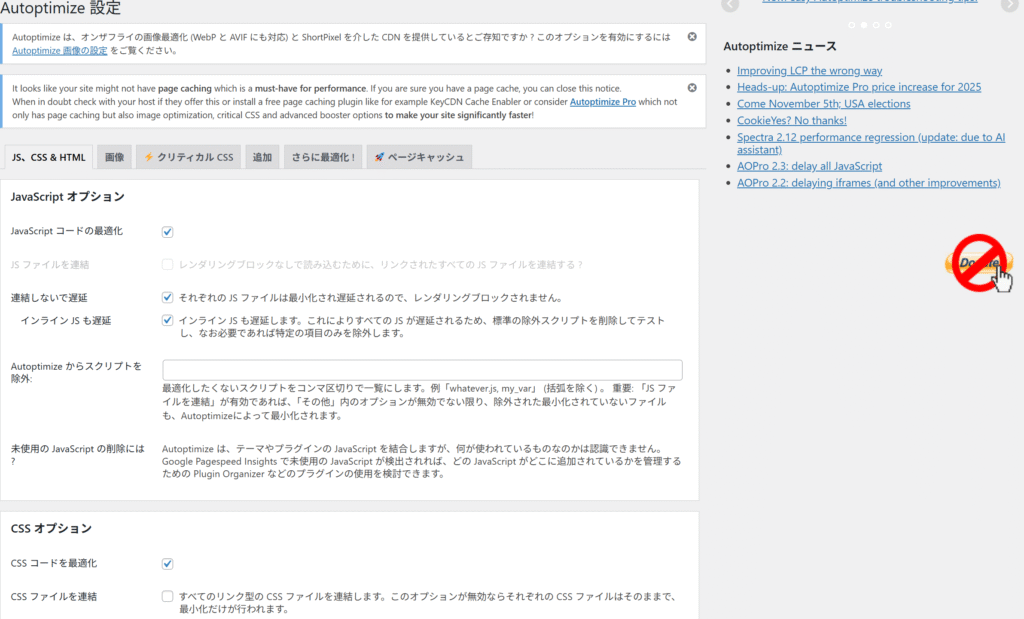Switch to the JS、CSS & HTML tab

tap(48, 157)
